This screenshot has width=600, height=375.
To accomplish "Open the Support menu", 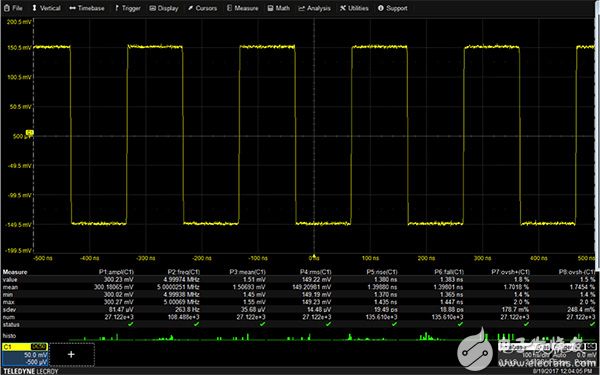I will point(393,8).
